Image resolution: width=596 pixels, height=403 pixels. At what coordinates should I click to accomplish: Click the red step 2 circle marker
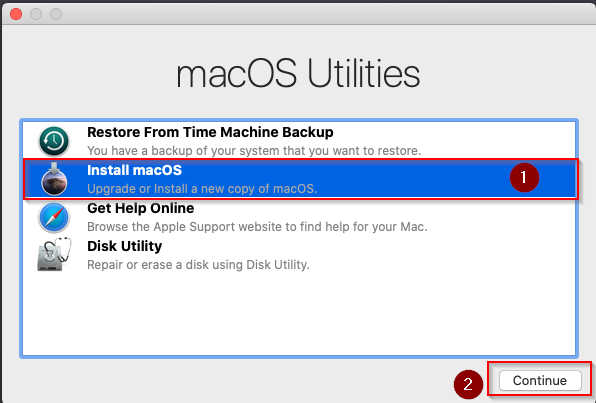tap(468, 384)
